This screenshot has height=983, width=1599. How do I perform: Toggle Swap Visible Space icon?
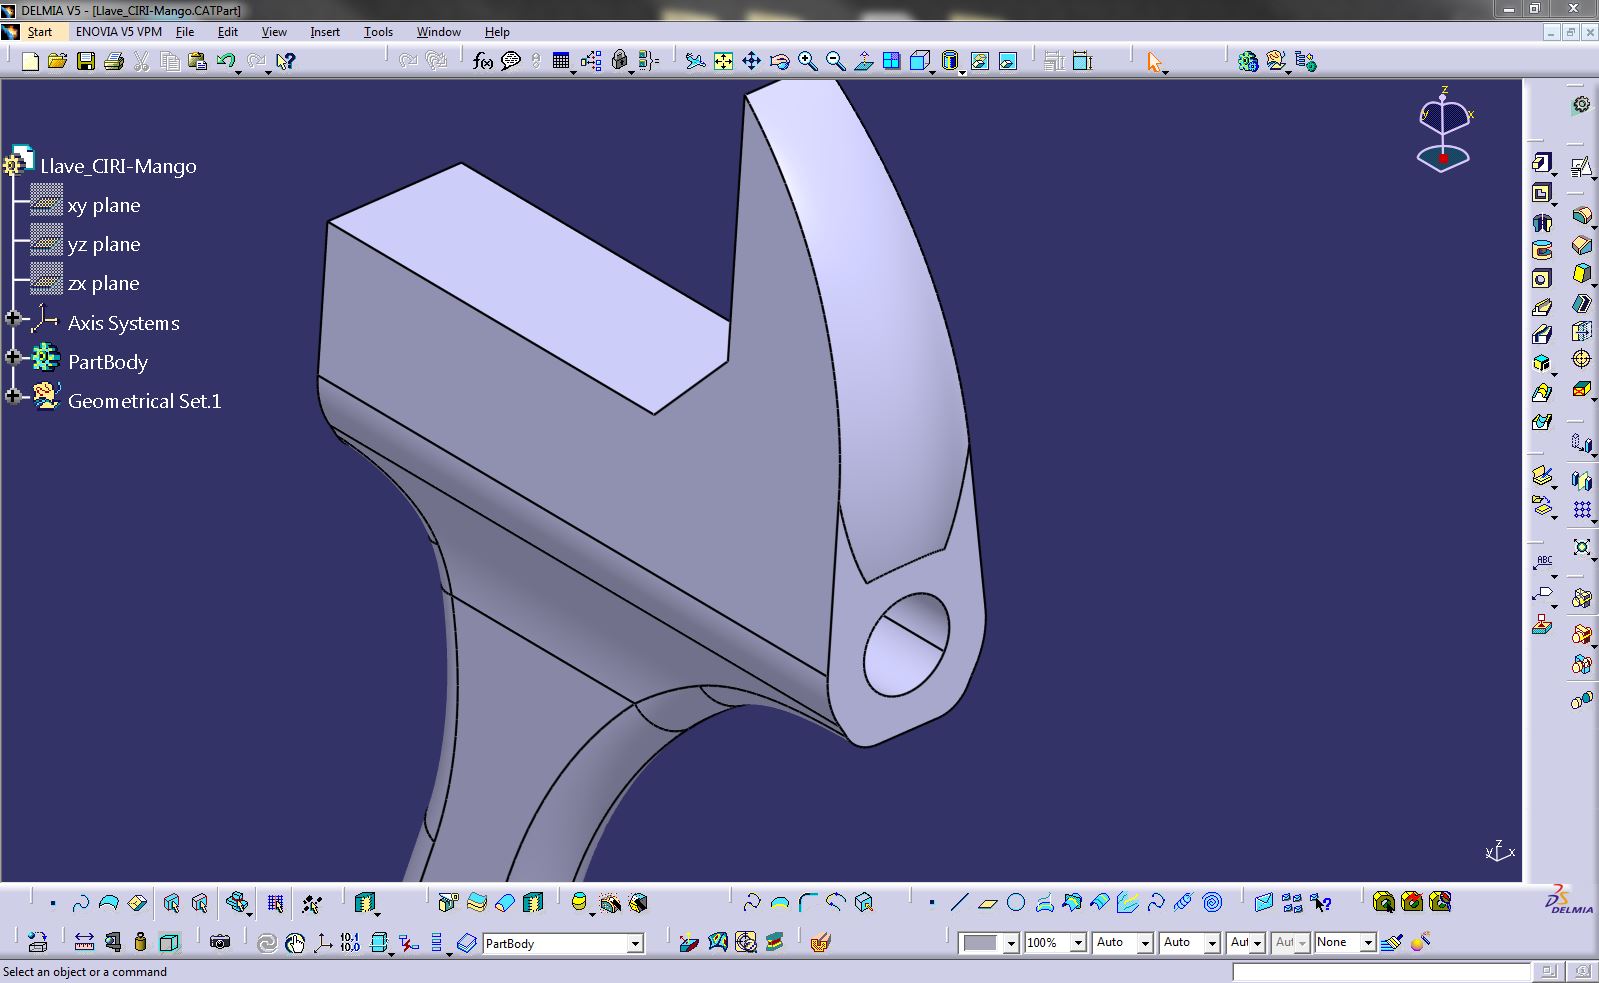pyautogui.click(x=1007, y=62)
